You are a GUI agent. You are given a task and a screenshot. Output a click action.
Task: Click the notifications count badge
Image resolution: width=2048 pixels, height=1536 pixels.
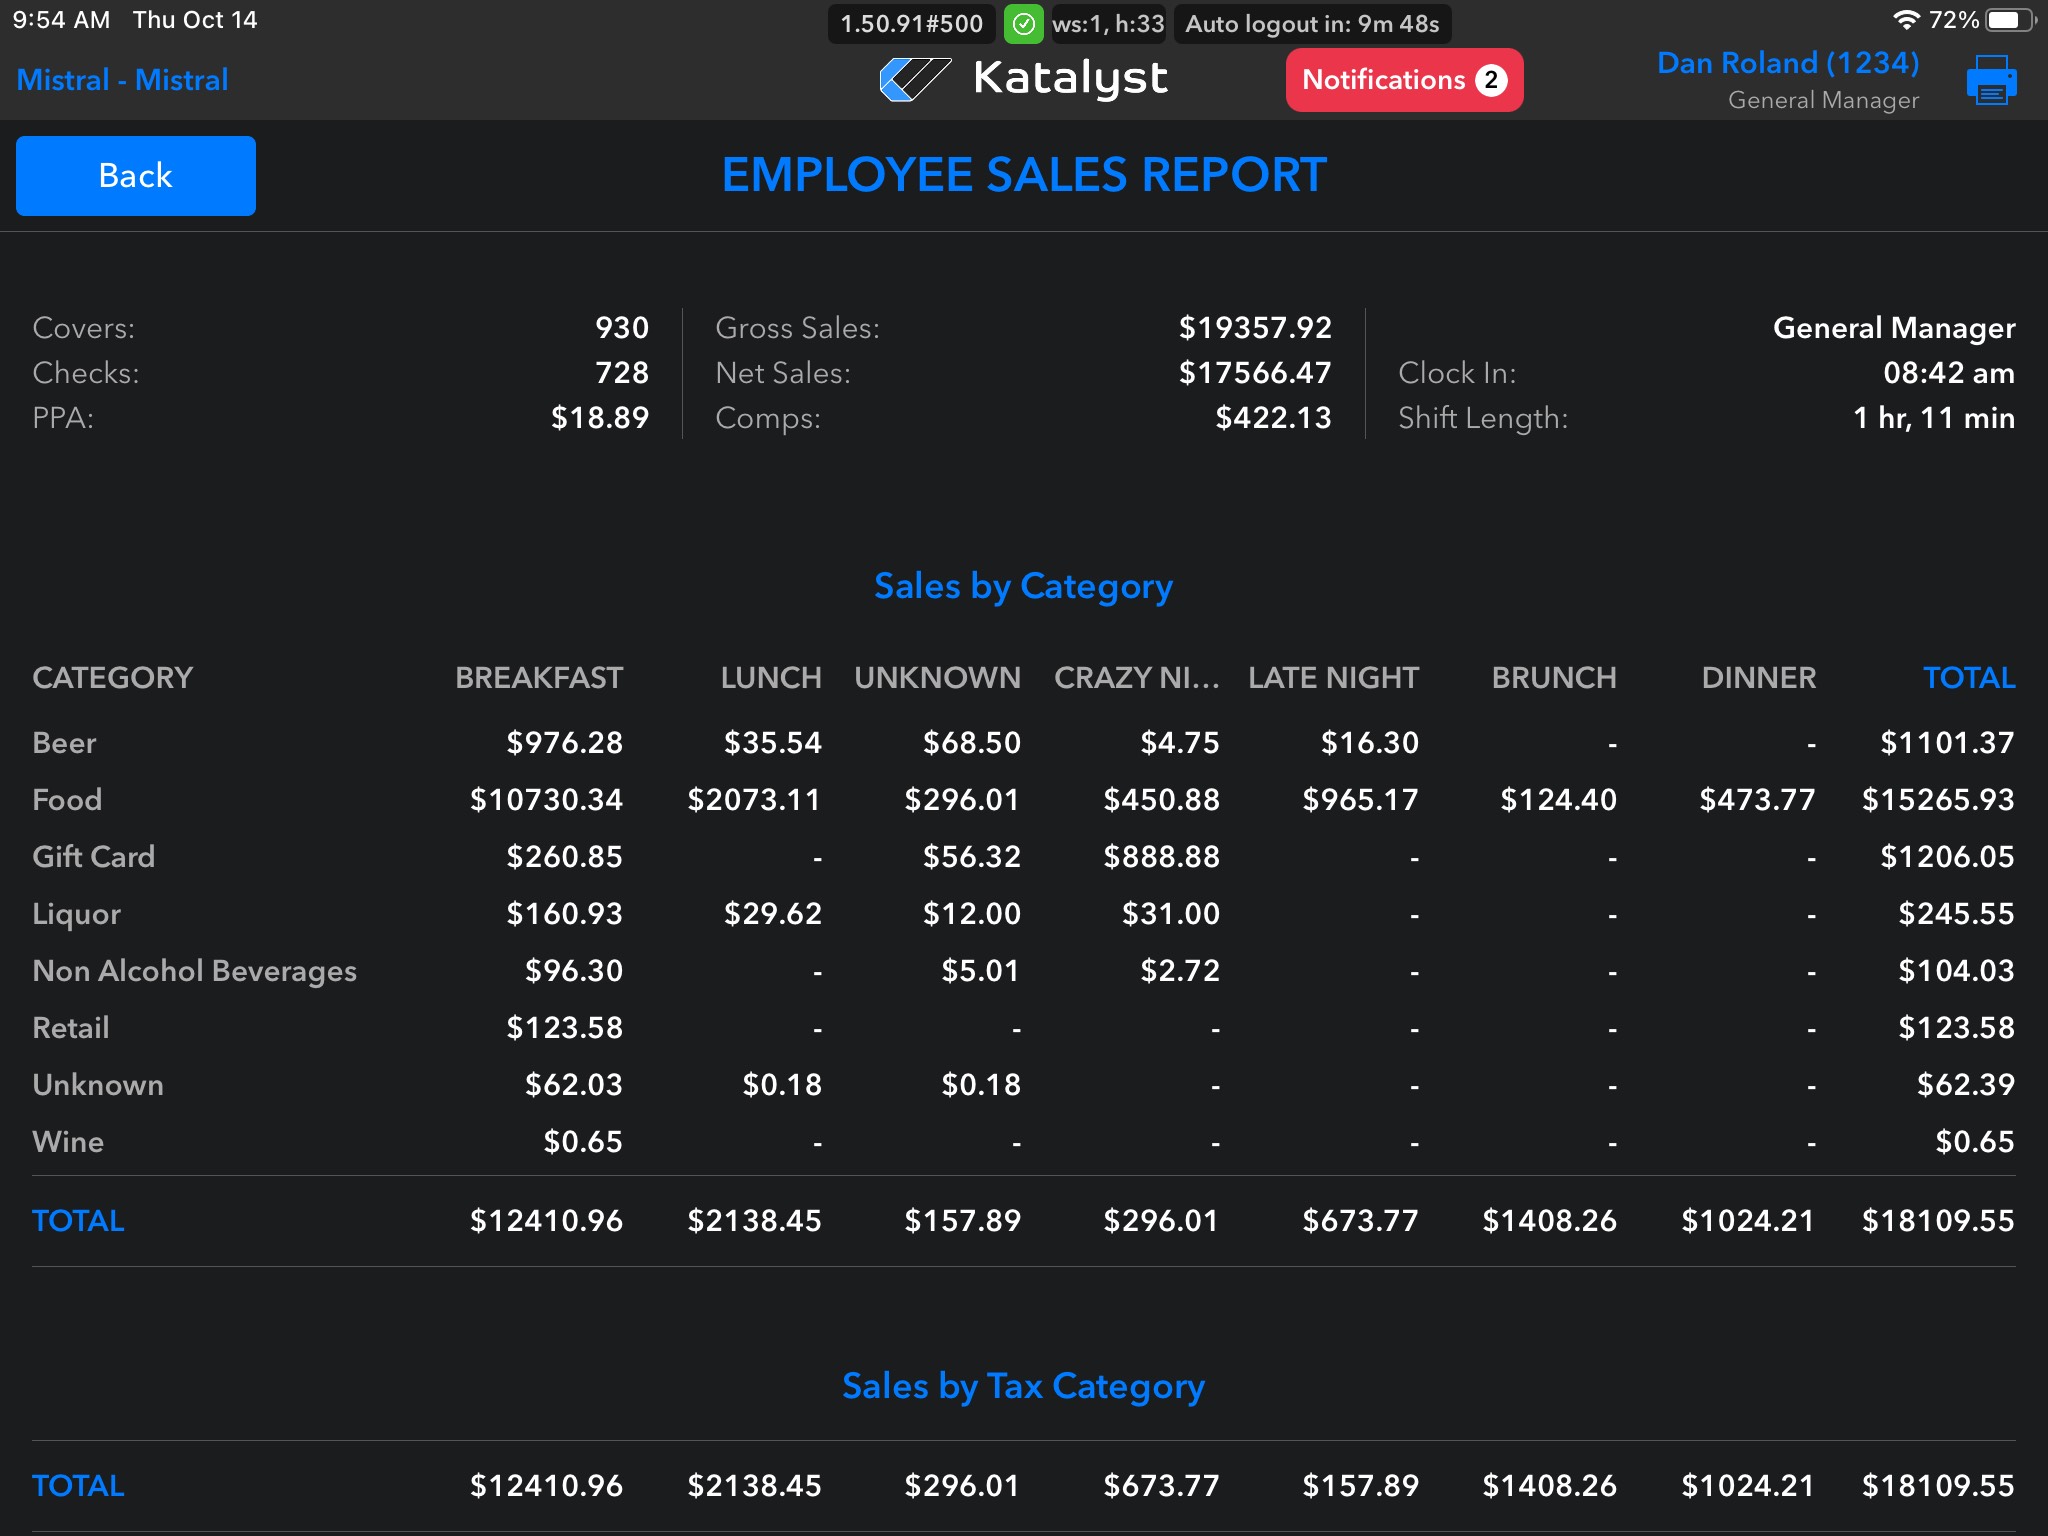click(x=1491, y=80)
